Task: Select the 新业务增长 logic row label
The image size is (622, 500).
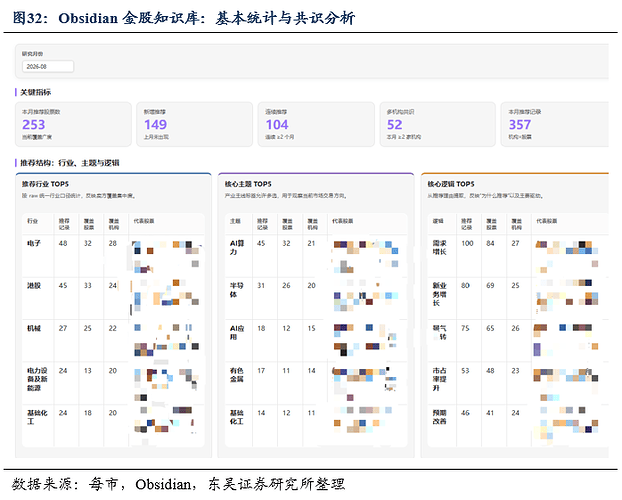Action: click(440, 294)
